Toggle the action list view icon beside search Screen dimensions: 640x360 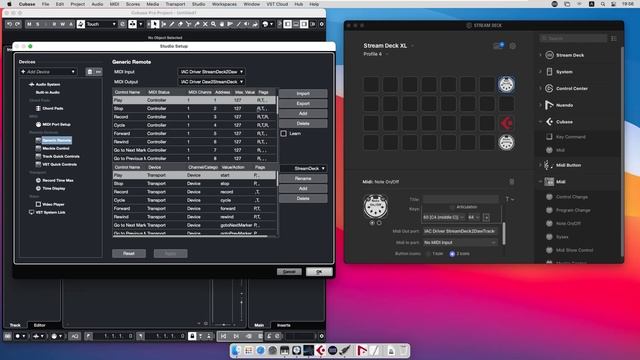(x=613, y=38)
